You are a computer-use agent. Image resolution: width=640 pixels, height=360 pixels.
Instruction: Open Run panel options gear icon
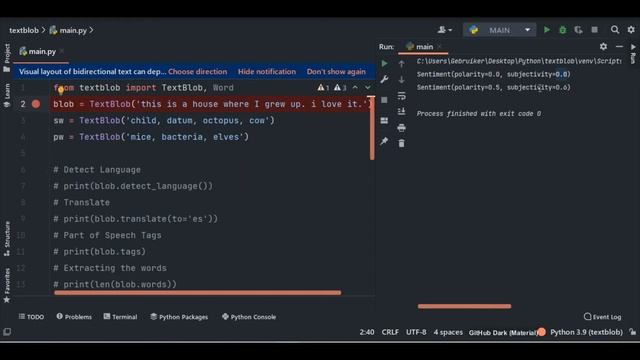click(x=603, y=47)
